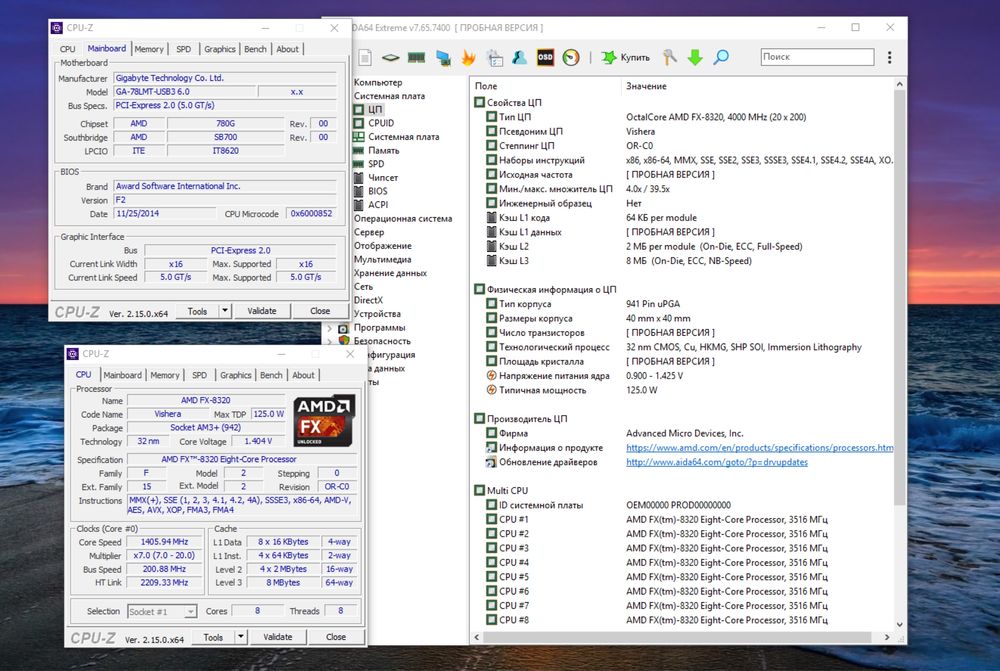The height and width of the screenshot is (671, 1000).
Task: Open the aida64.com driver updates link
Action: [717, 462]
